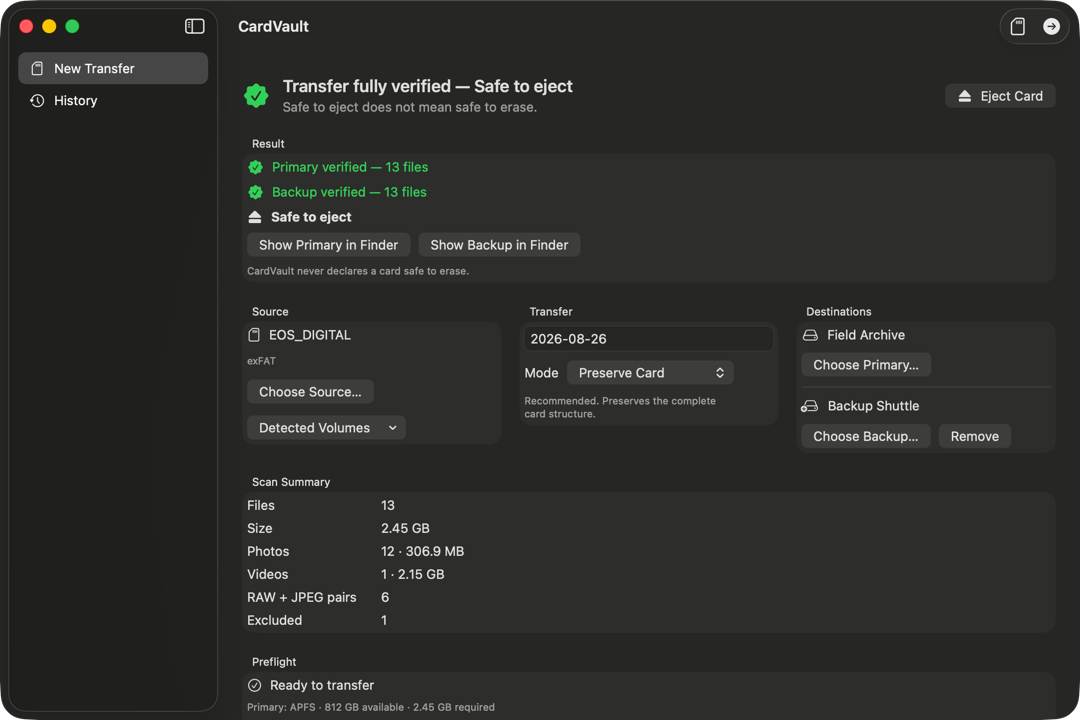Remove the Backup Shuttle destination
Image resolution: width=1080 pixels, height=720 pixels.
[x=975, y=436]
